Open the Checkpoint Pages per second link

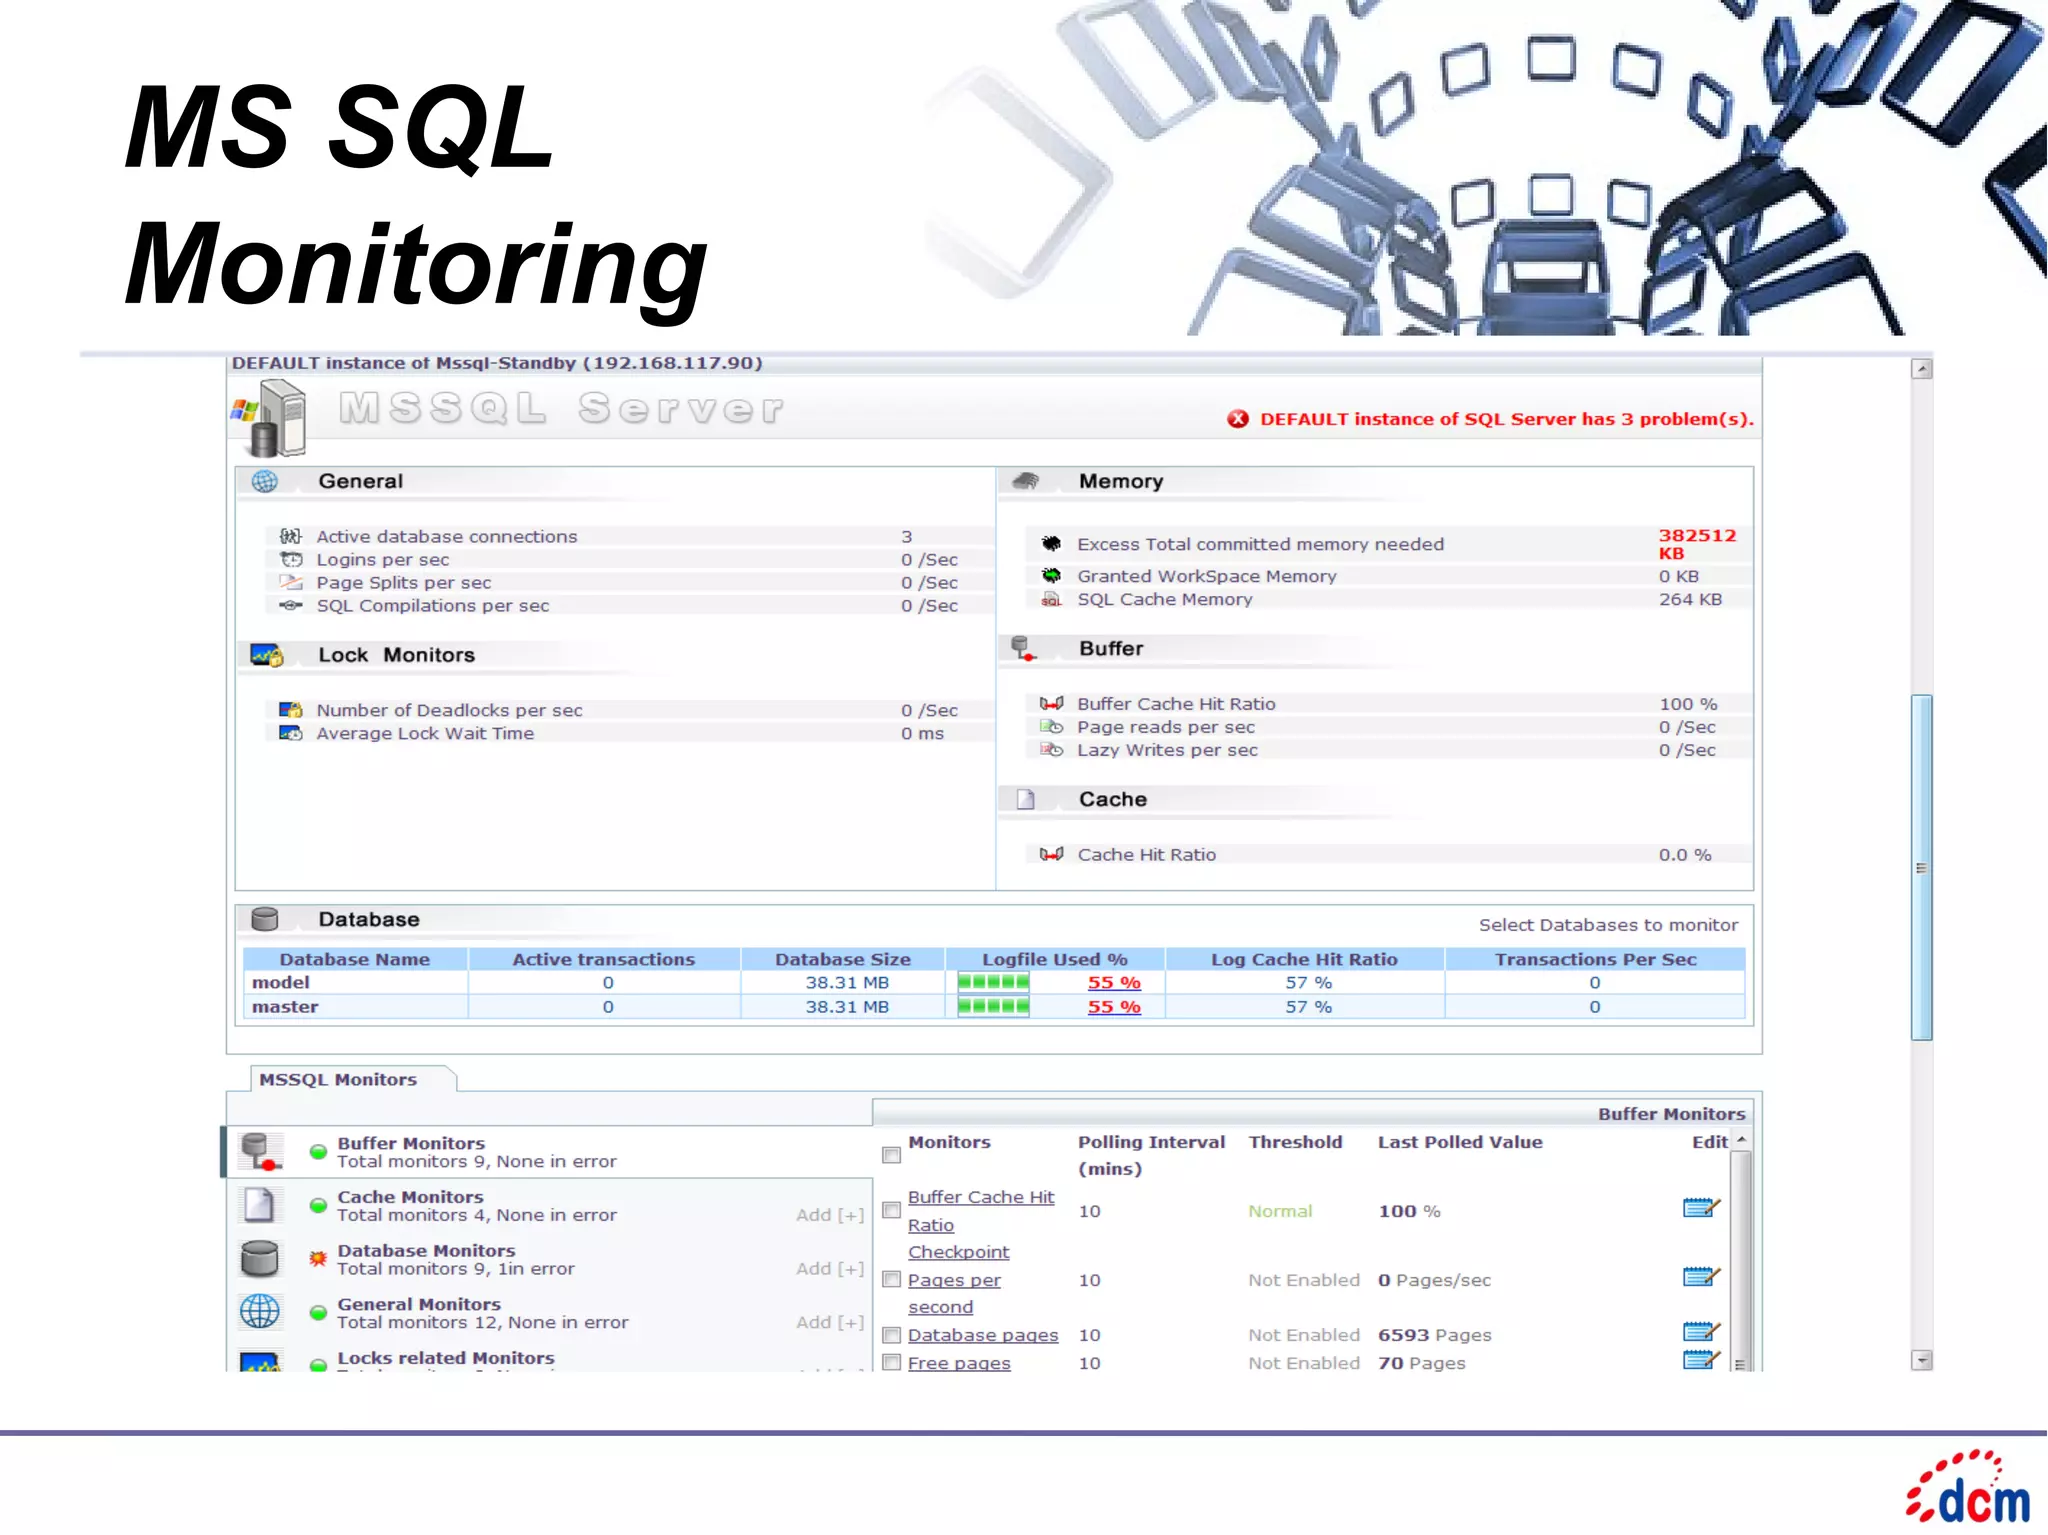958,1279
